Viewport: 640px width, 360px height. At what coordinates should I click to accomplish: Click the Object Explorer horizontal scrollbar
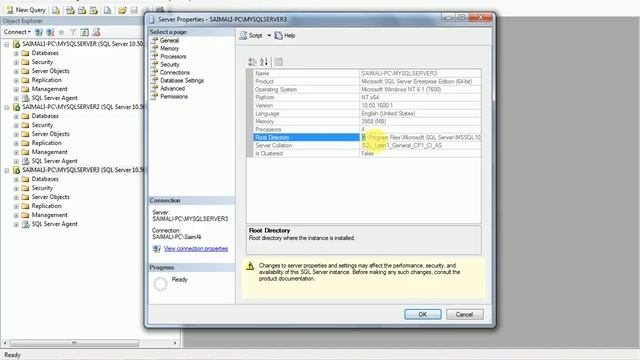(74, 343)
